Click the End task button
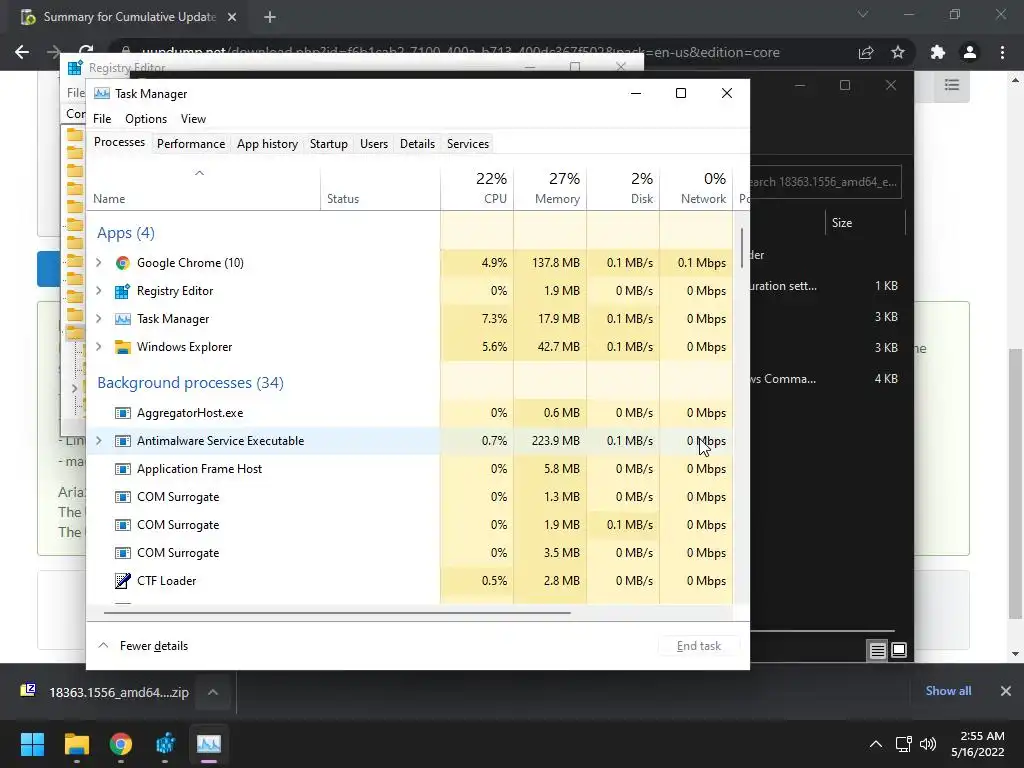 (699, 646)
